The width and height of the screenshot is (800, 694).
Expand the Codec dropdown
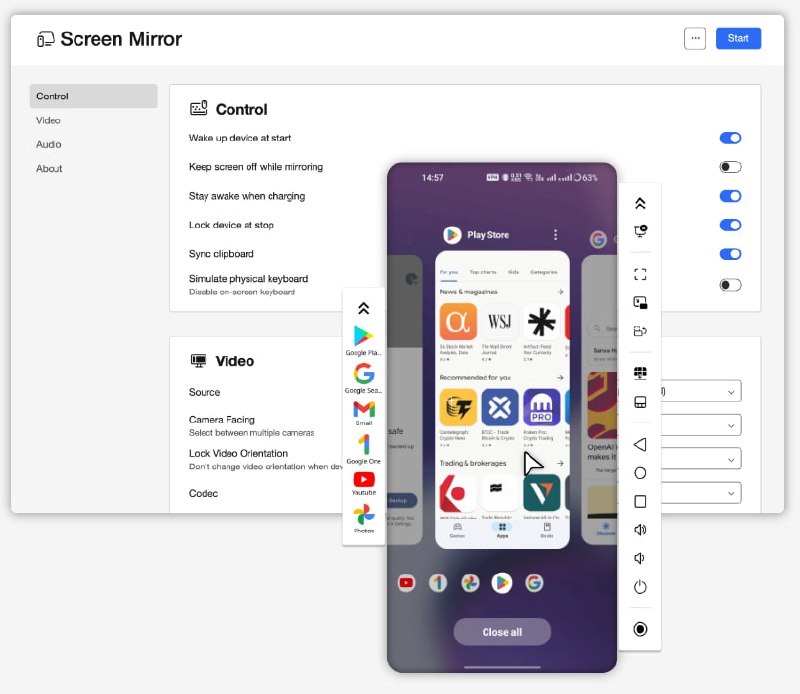click(x=732, y=493)
